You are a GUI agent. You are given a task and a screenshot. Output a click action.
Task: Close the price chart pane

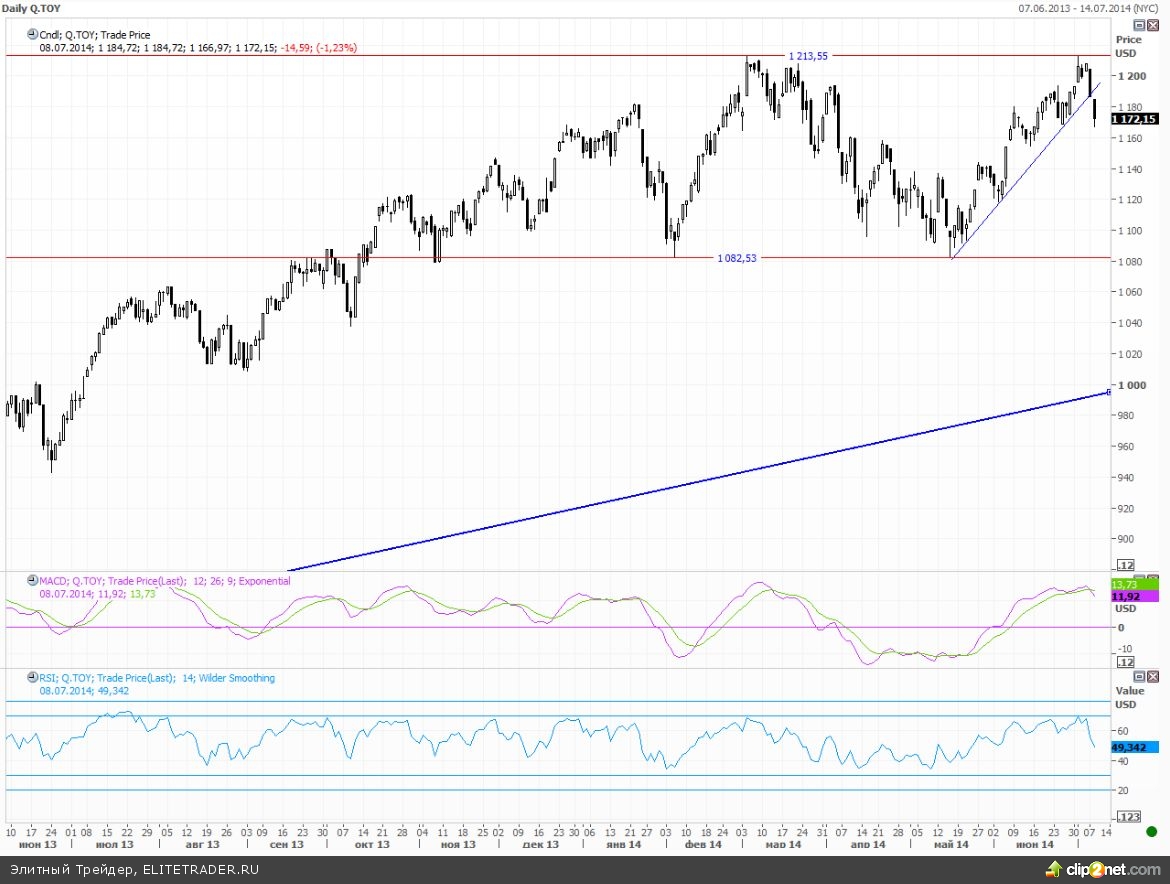coord(1153,25)
